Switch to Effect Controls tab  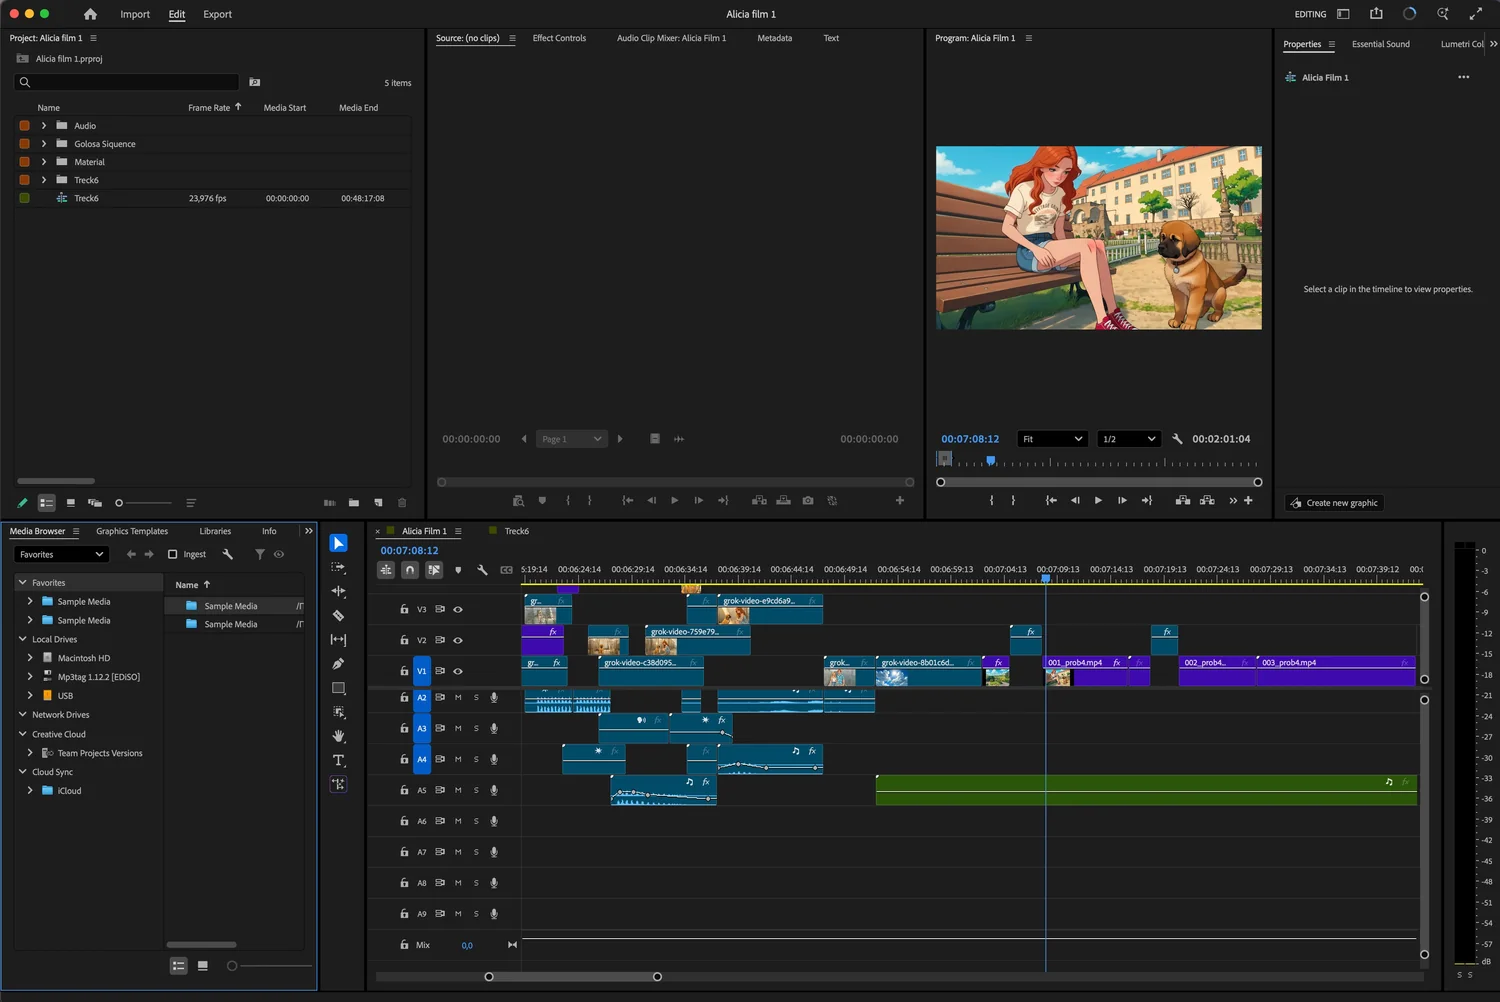pos(559,38)
